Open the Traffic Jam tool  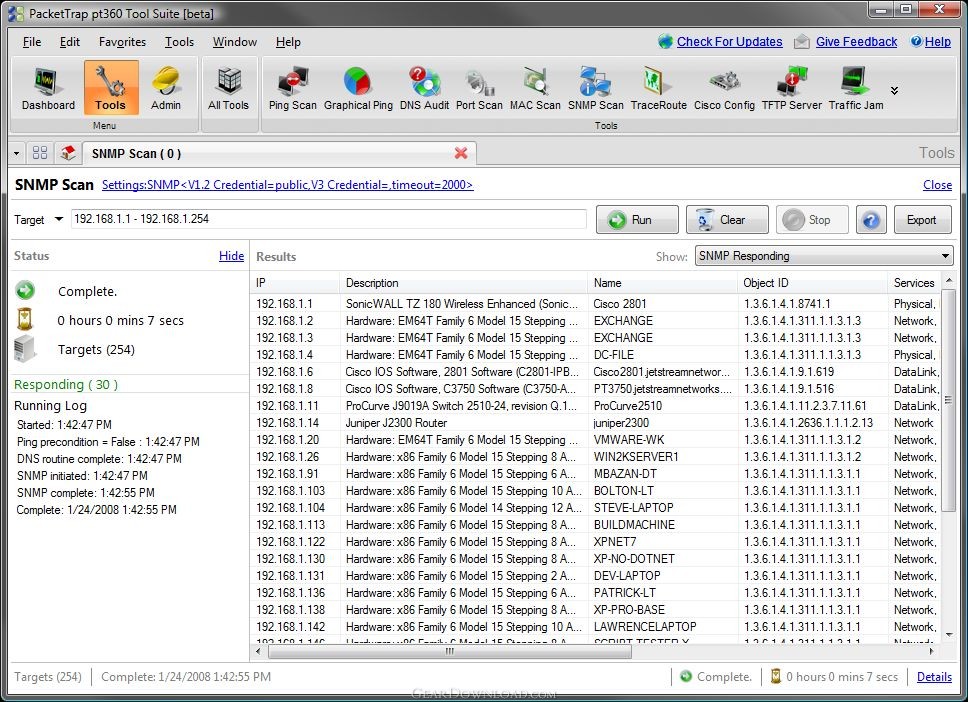pos(856,88)
